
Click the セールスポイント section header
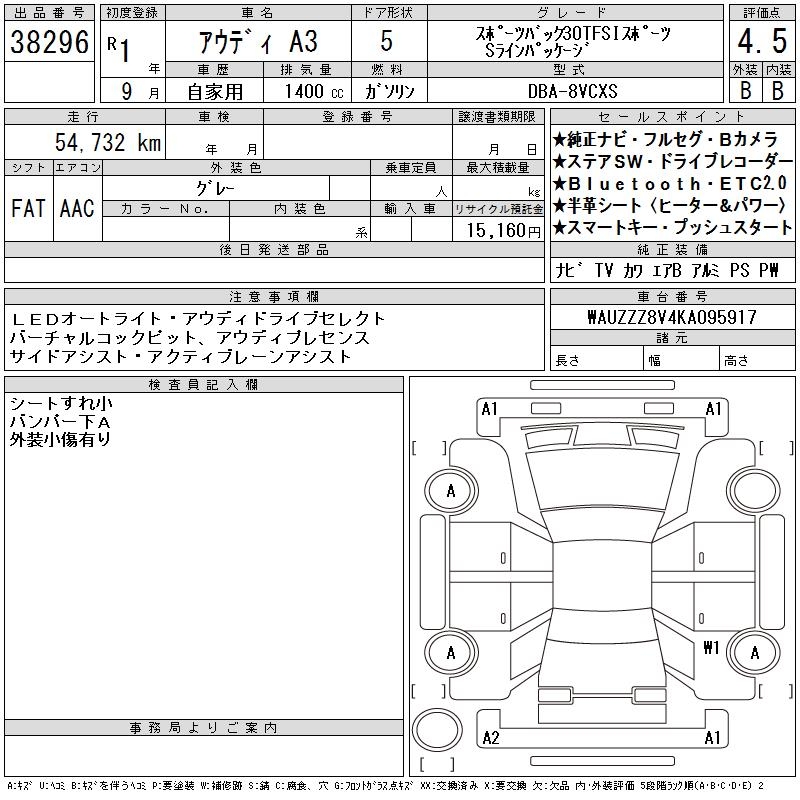672,116
